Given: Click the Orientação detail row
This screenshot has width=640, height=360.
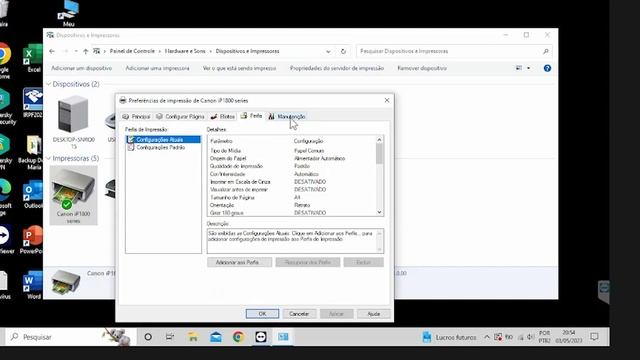Looking at the screenshot, I should 292,205.
